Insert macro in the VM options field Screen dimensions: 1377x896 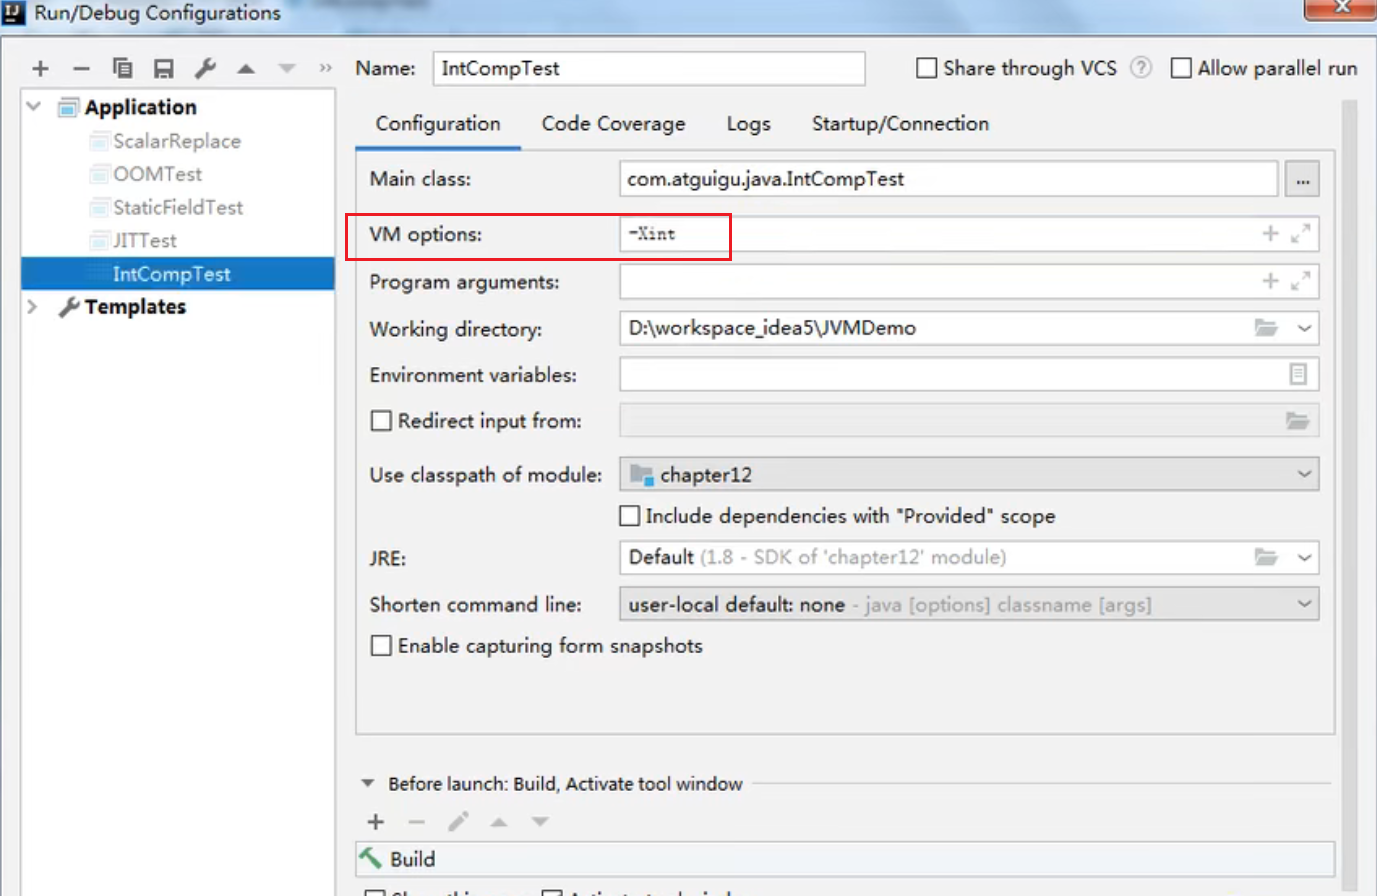pos(1270,233)
